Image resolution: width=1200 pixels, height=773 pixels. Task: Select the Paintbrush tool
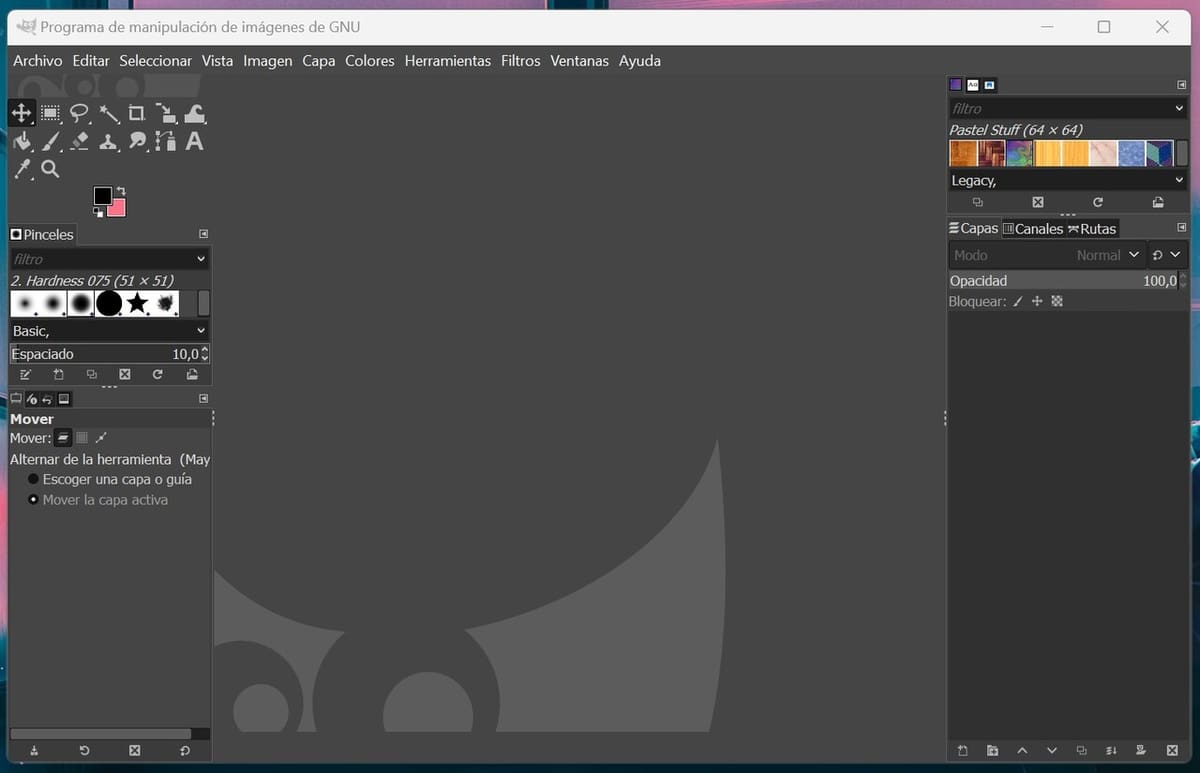point(51,141)
